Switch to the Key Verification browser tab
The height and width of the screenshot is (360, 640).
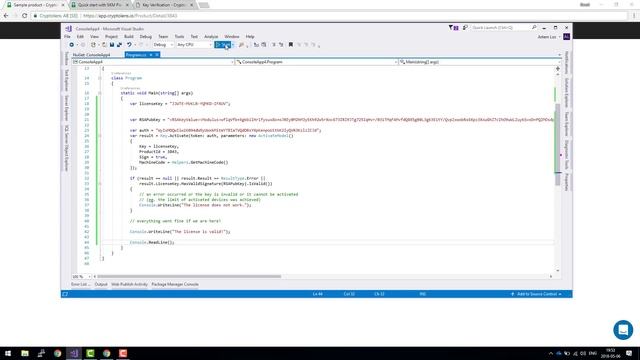coord(164,5)
